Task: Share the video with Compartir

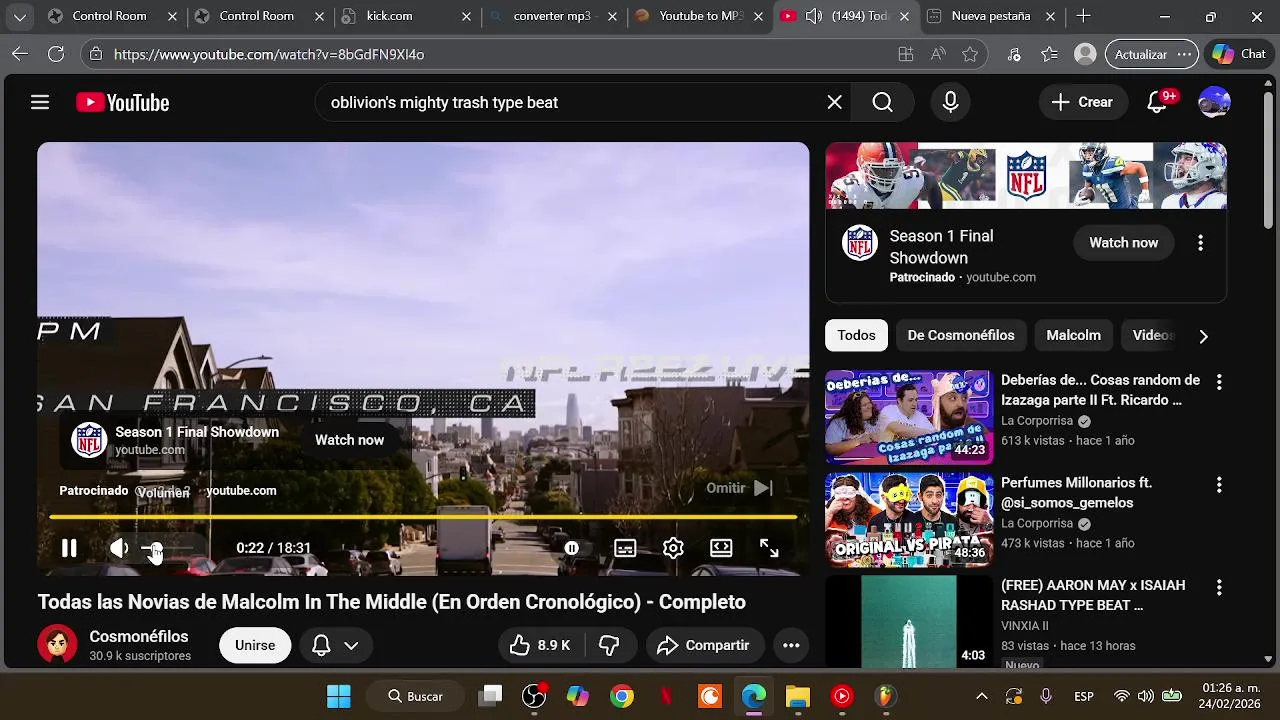Action: click(x=704, y=646)
